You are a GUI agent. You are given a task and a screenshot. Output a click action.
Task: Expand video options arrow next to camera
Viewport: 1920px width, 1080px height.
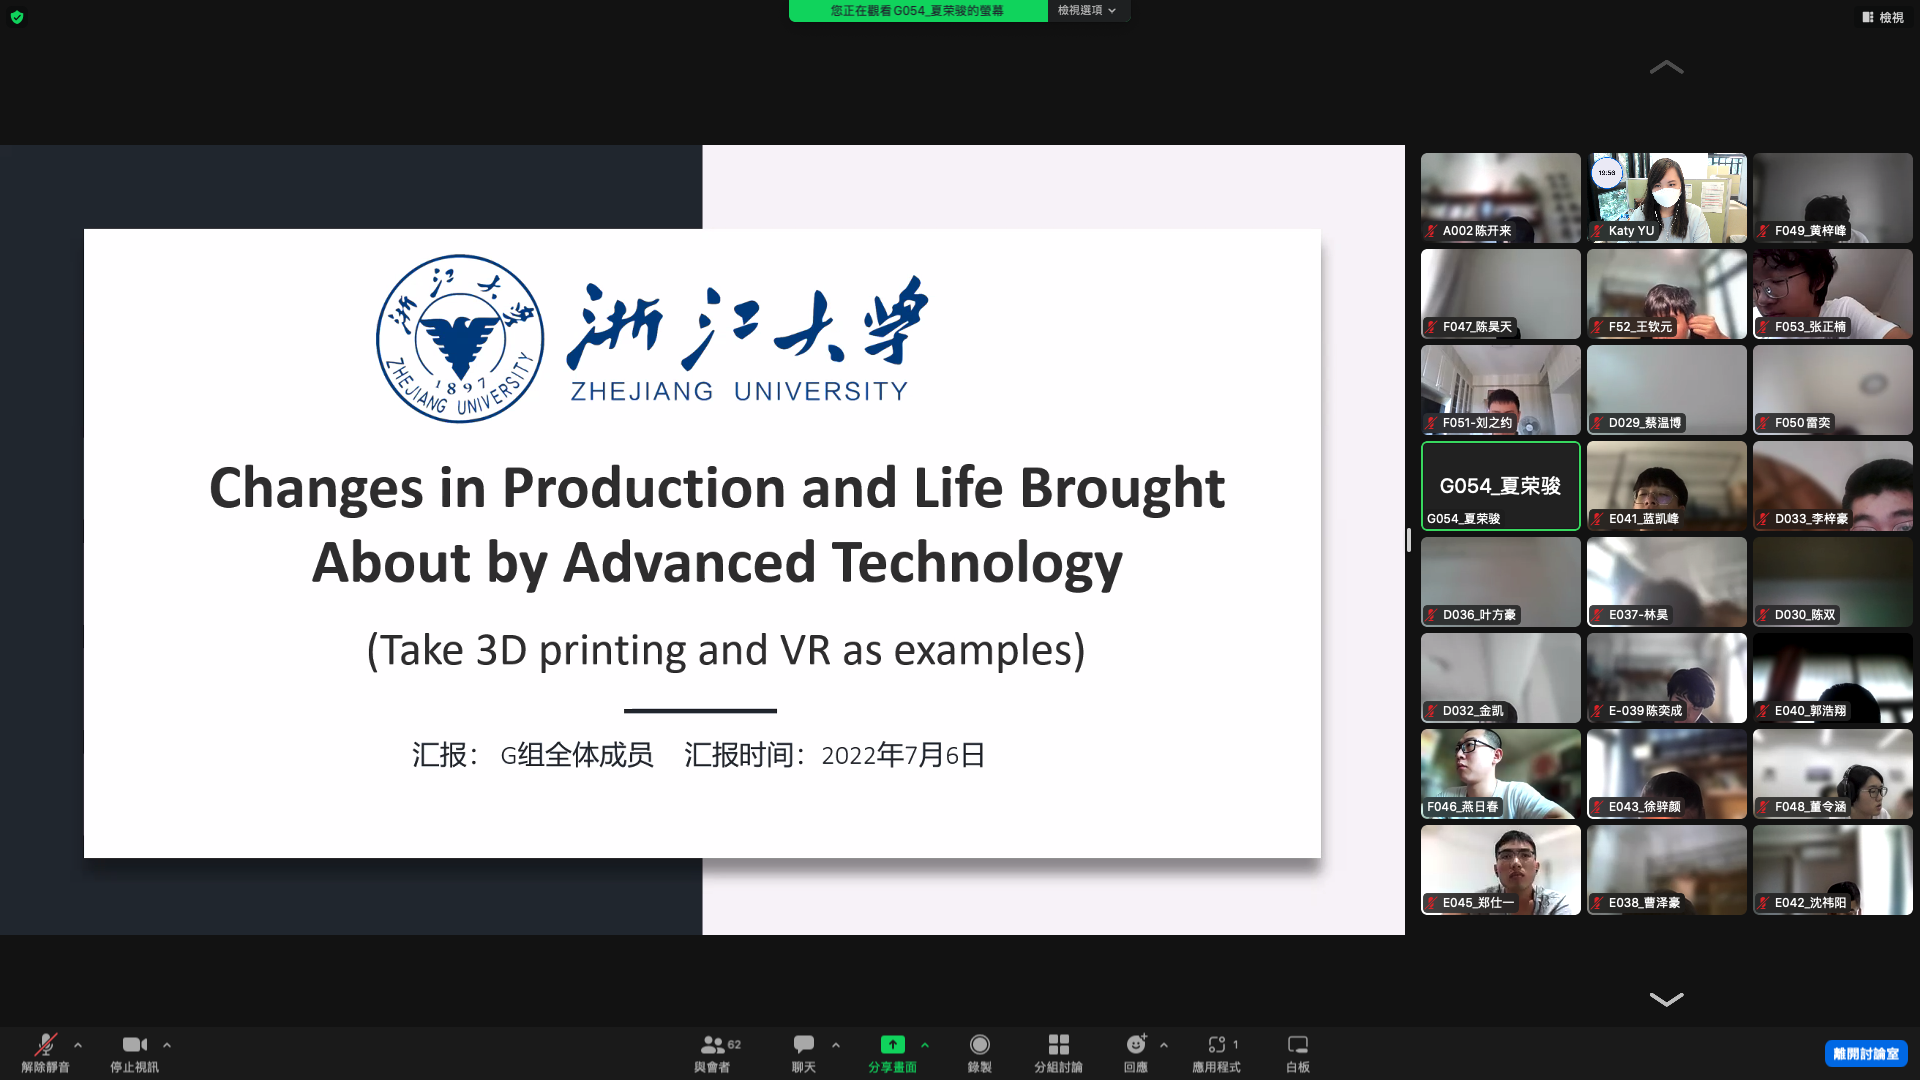point(167,1045)
